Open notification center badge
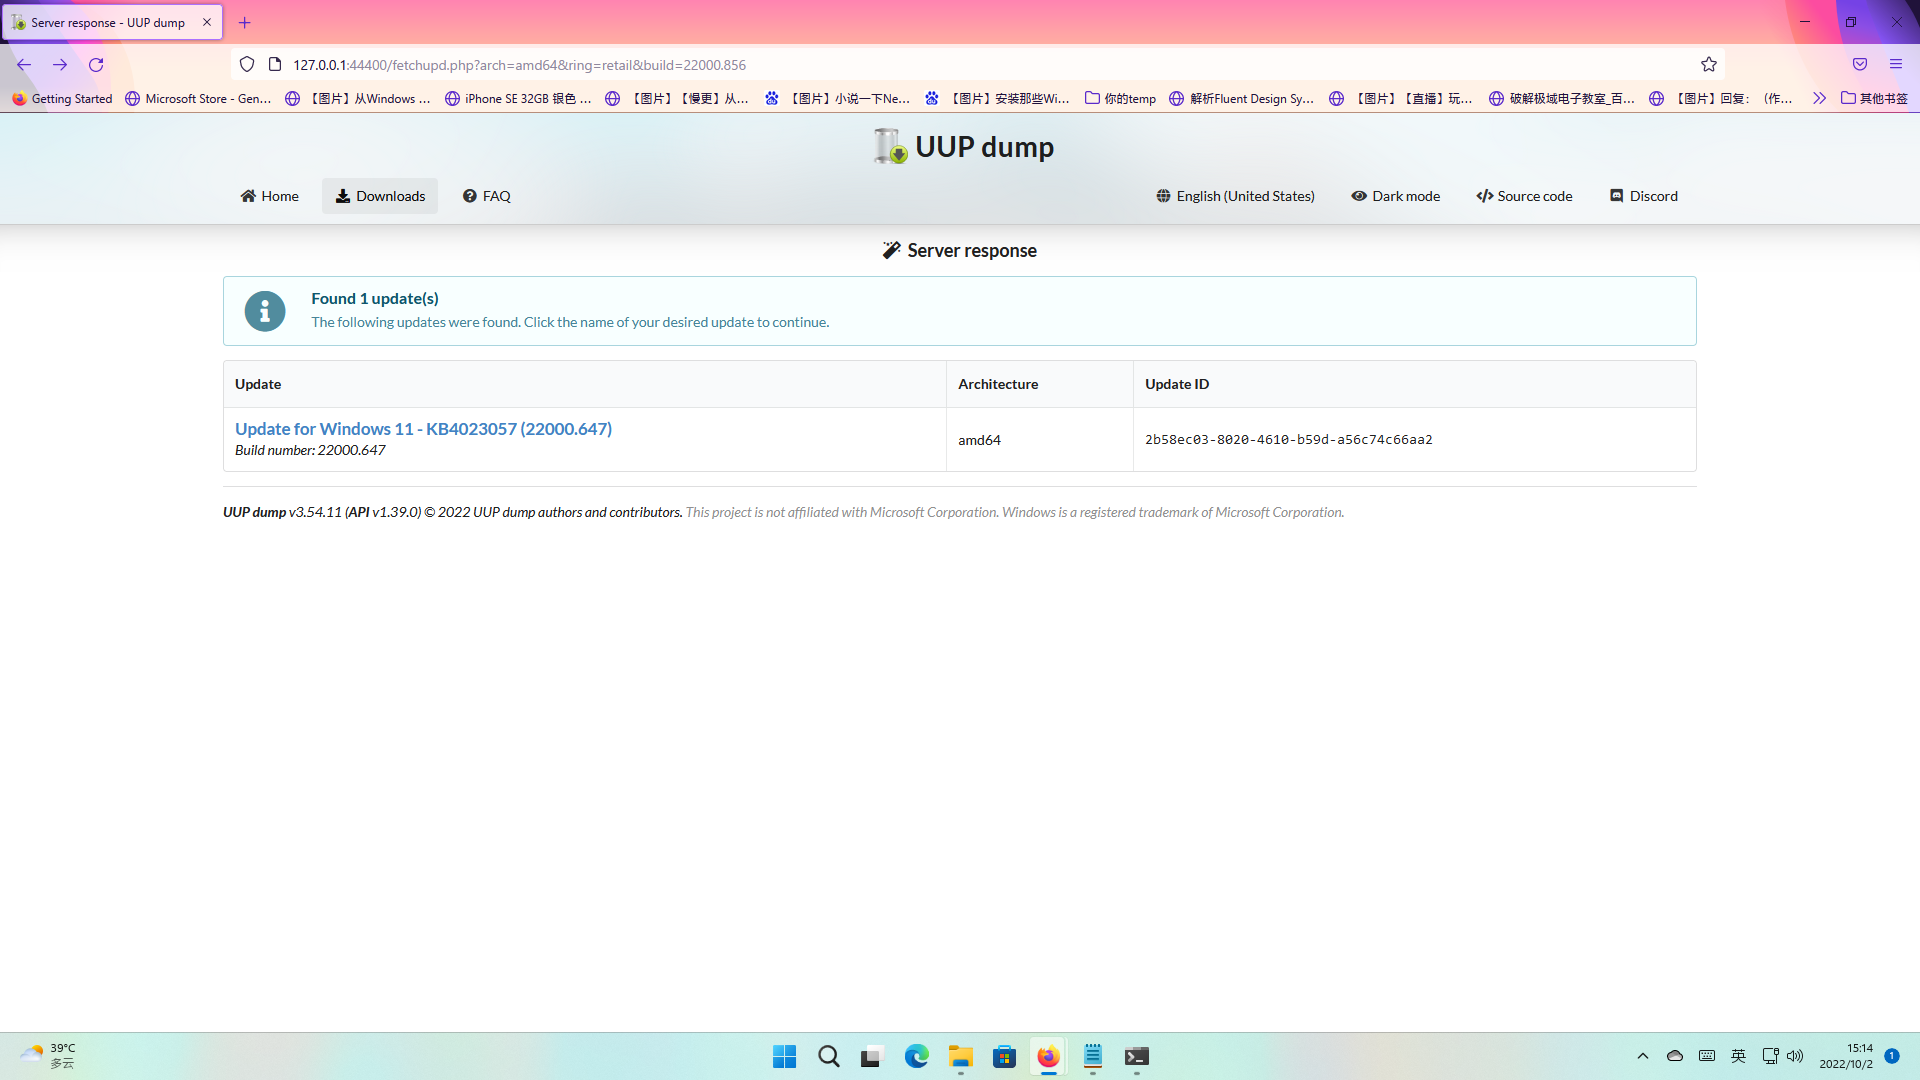Viewport: 1920px width, 1080px height. 1892,1056
